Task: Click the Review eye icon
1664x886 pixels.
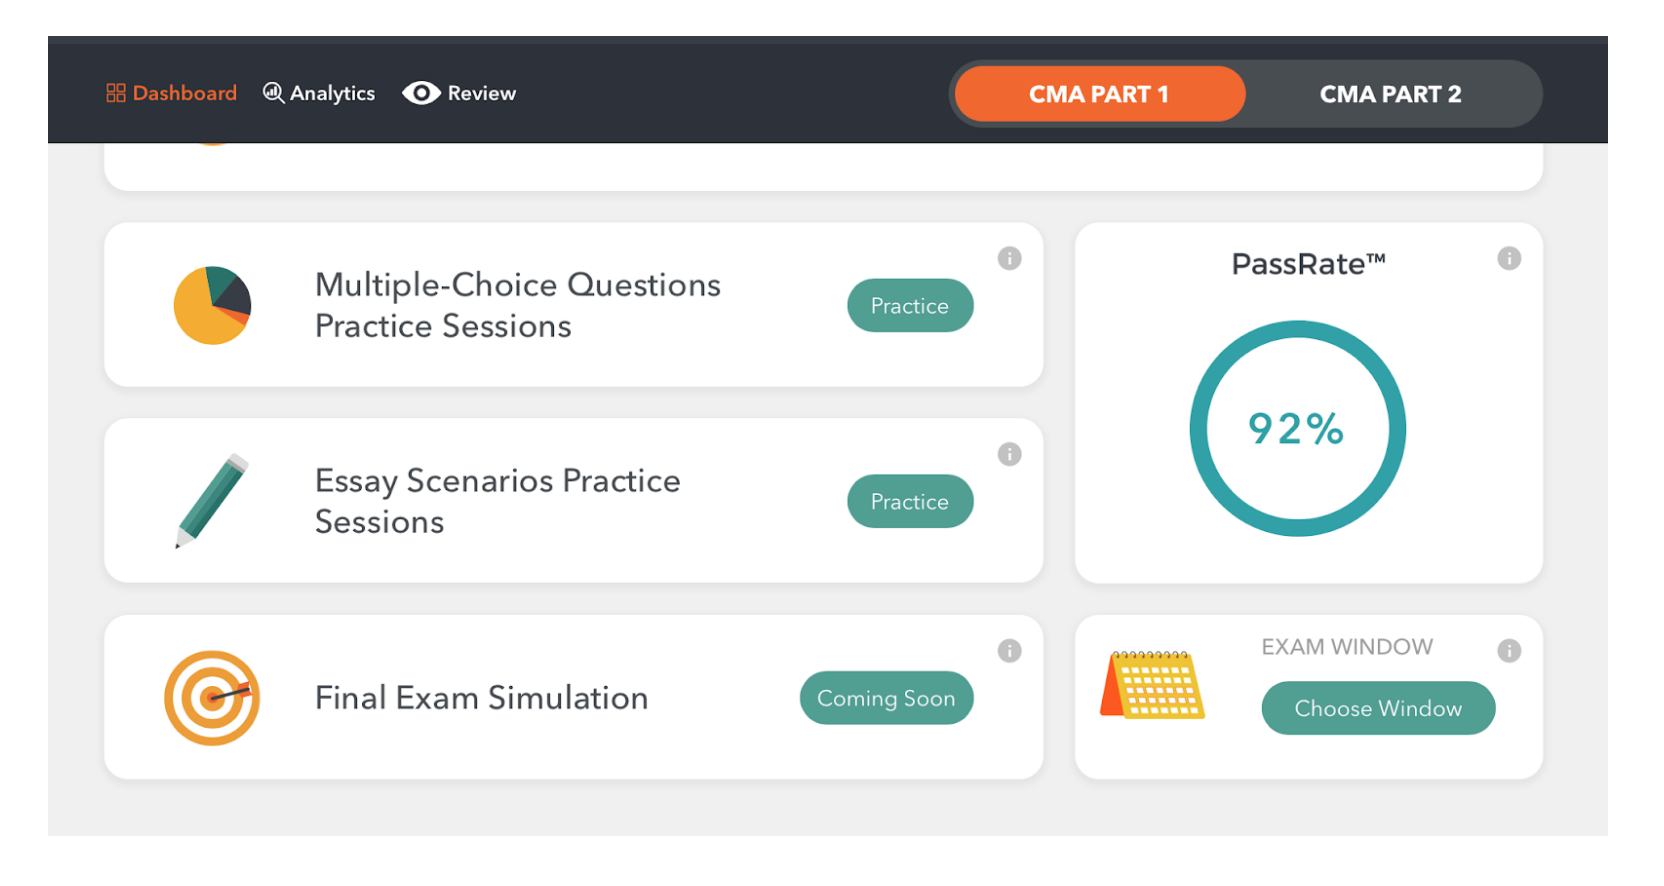Action: coord(421,93)
